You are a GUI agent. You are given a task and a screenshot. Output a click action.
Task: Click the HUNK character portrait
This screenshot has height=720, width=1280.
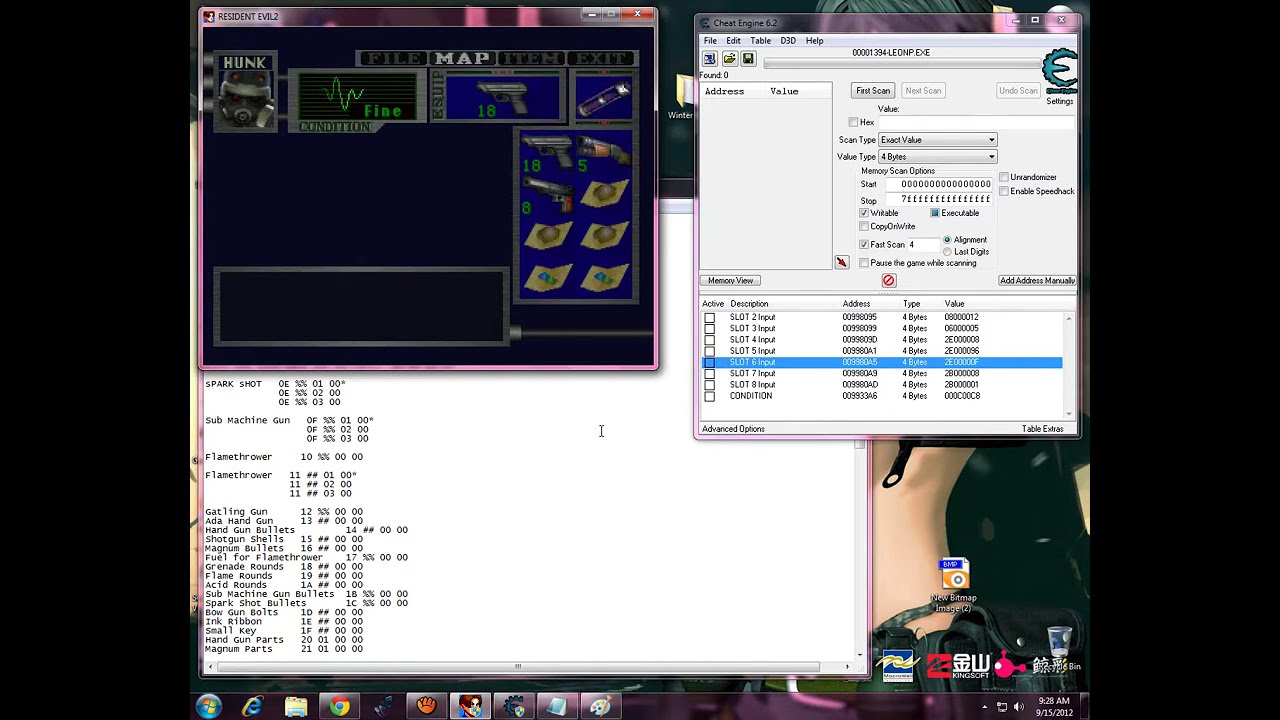(245, 92)
